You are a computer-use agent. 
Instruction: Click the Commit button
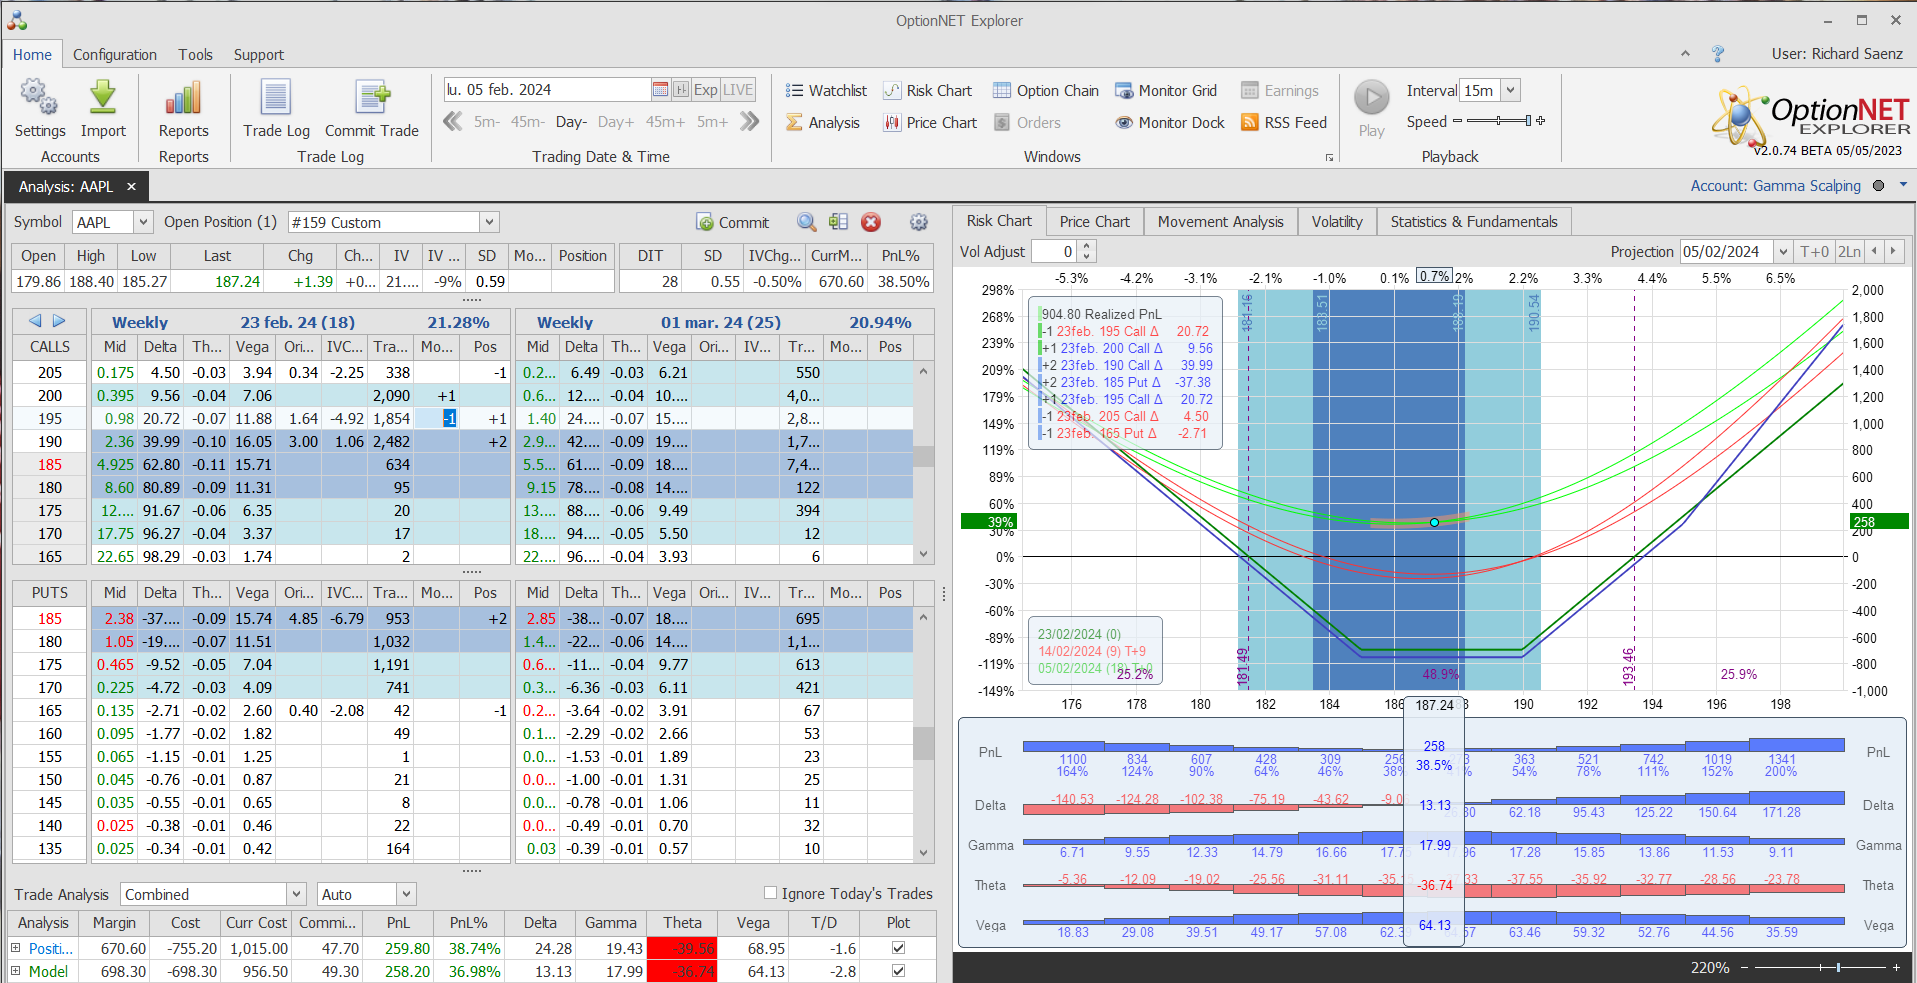[x=733, y=222]
